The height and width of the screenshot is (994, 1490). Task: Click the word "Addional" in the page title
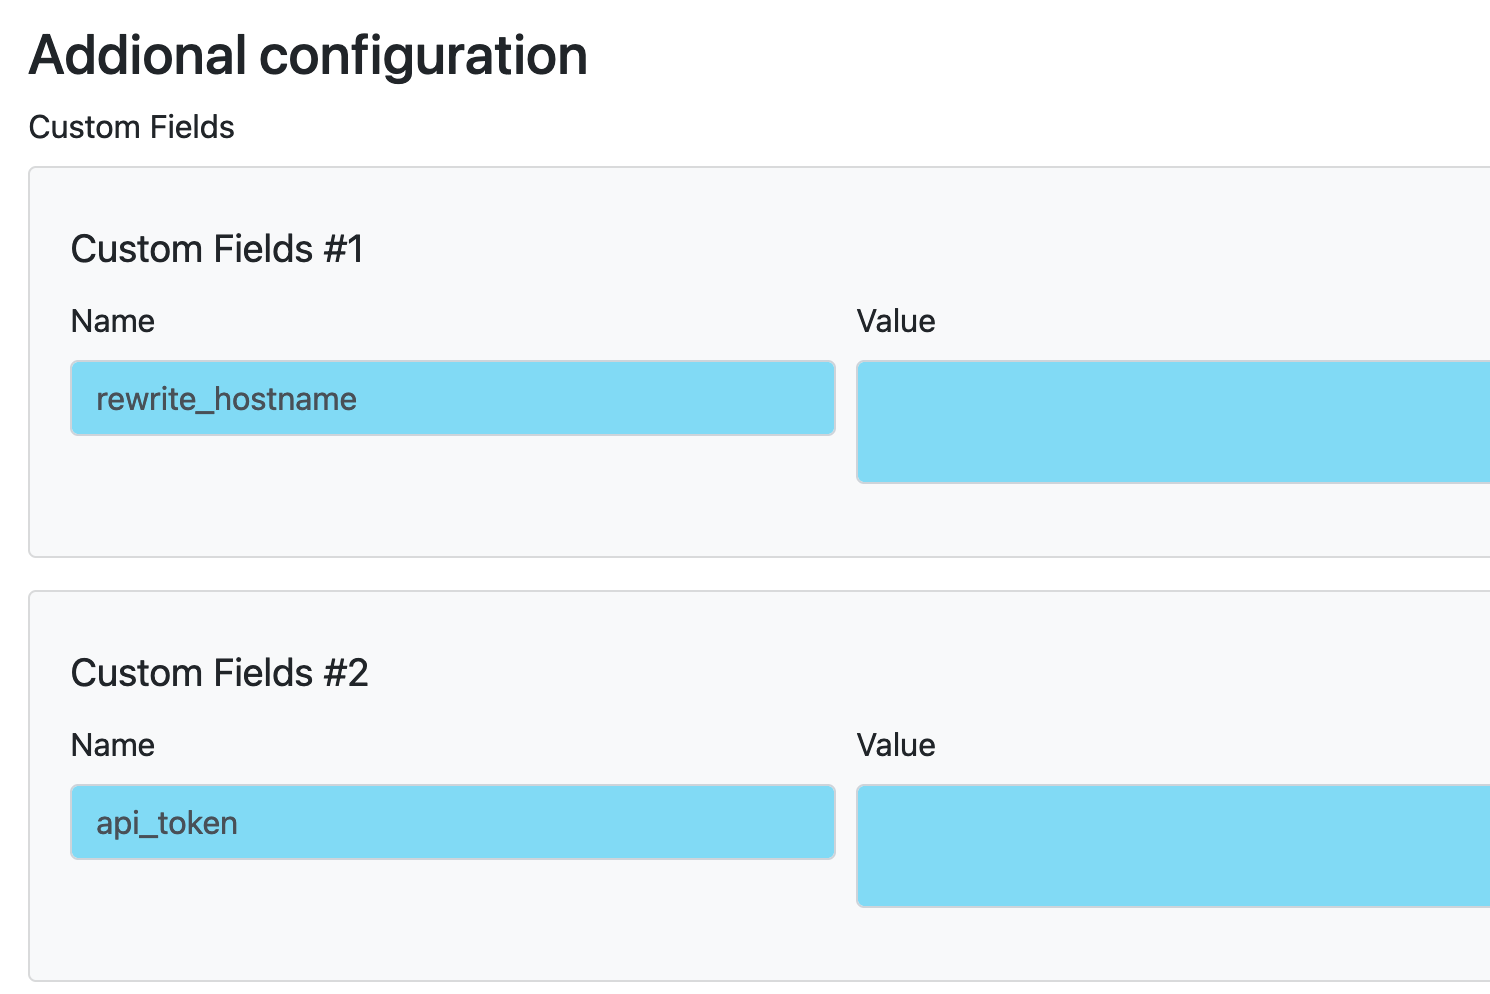click(138, 55)
